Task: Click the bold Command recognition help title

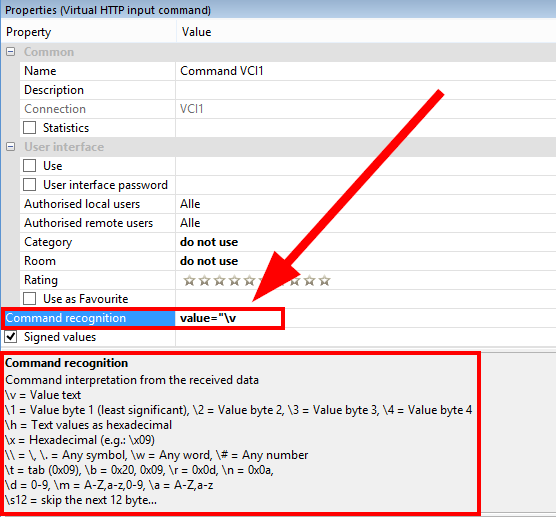Action: (x=66, y=363)
